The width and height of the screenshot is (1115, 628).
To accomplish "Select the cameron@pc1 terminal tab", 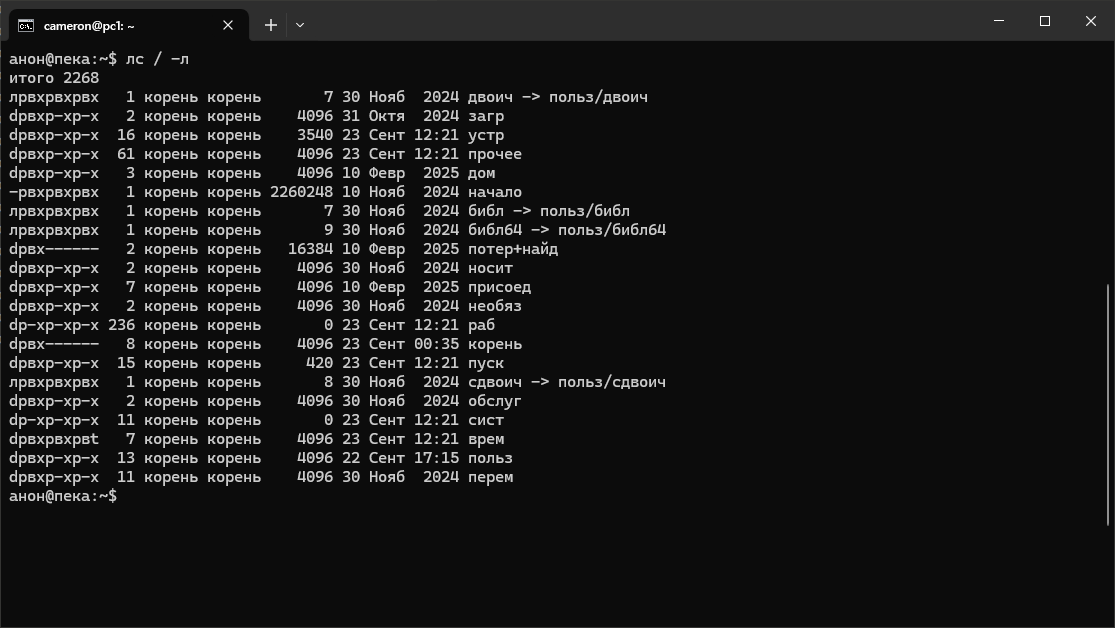I will (x=129, y=26).
